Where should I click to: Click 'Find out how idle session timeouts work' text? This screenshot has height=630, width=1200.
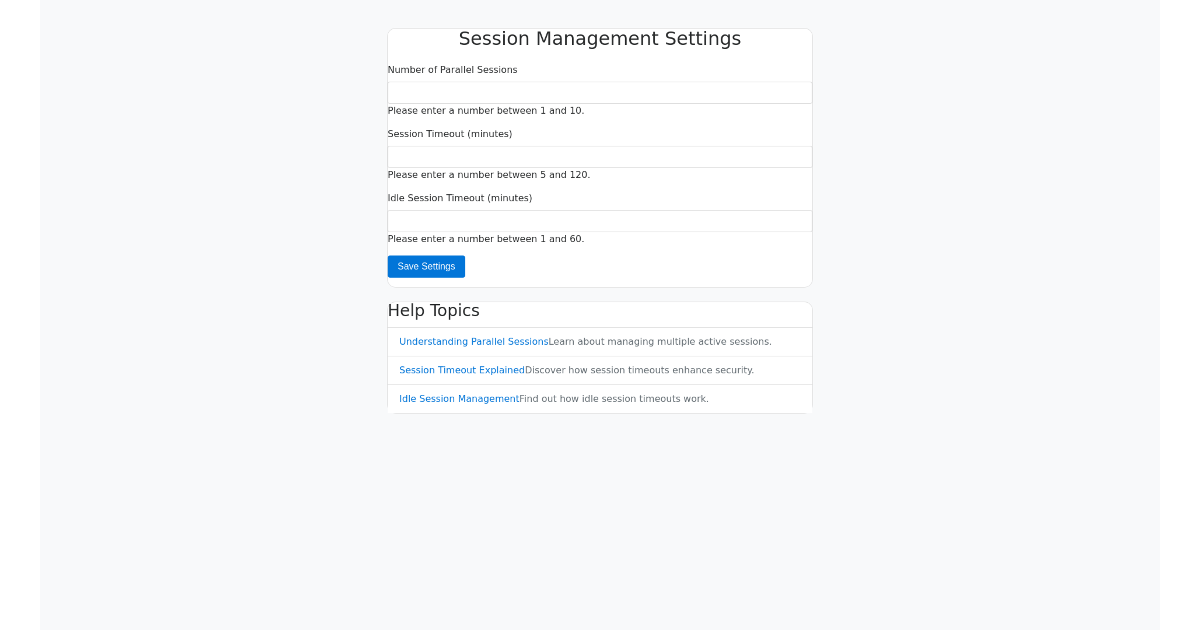613,399
